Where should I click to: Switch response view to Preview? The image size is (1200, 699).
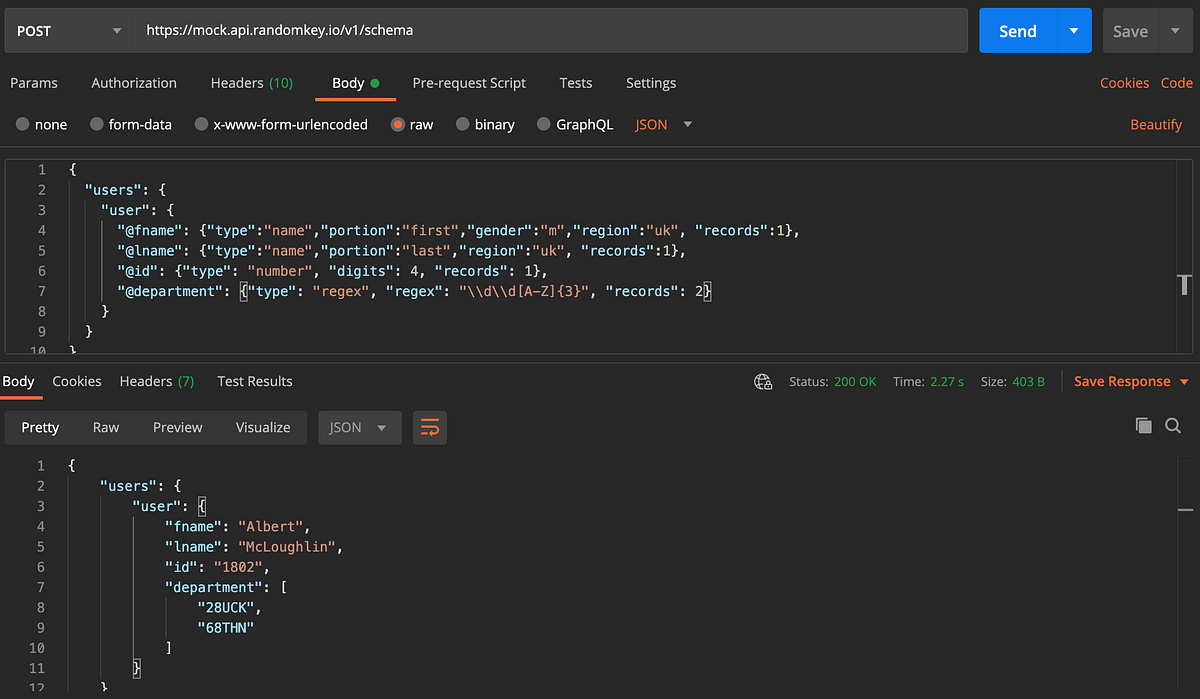tap(178, 427)
